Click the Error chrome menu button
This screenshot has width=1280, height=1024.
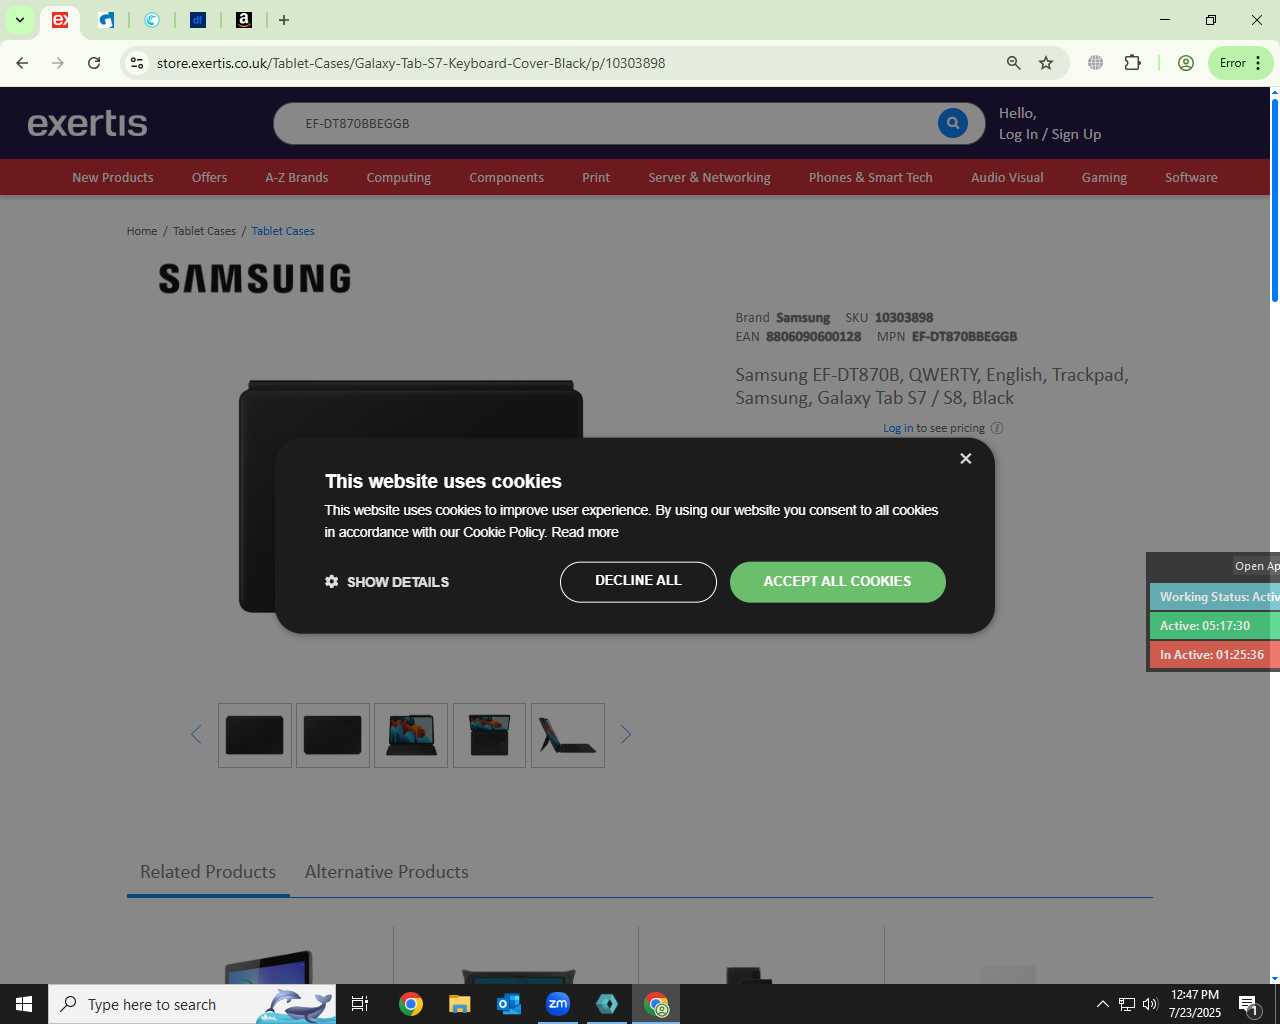(x=1241, y=63)
